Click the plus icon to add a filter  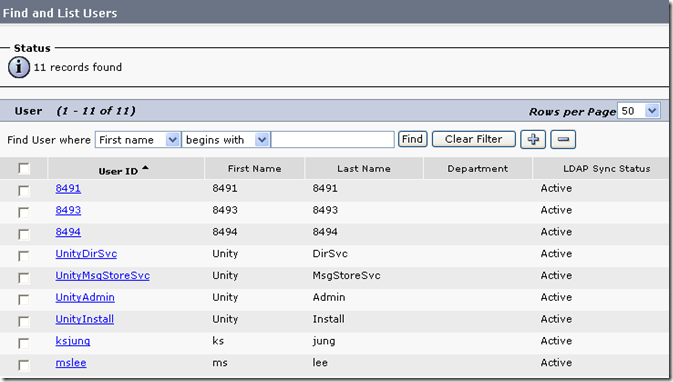(x=533, y=139)
